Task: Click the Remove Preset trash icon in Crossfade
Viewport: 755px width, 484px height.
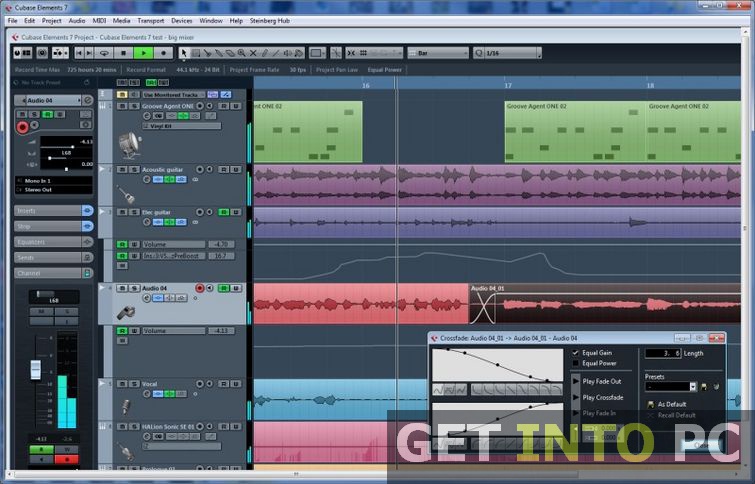Action: [x=716, y=386]
